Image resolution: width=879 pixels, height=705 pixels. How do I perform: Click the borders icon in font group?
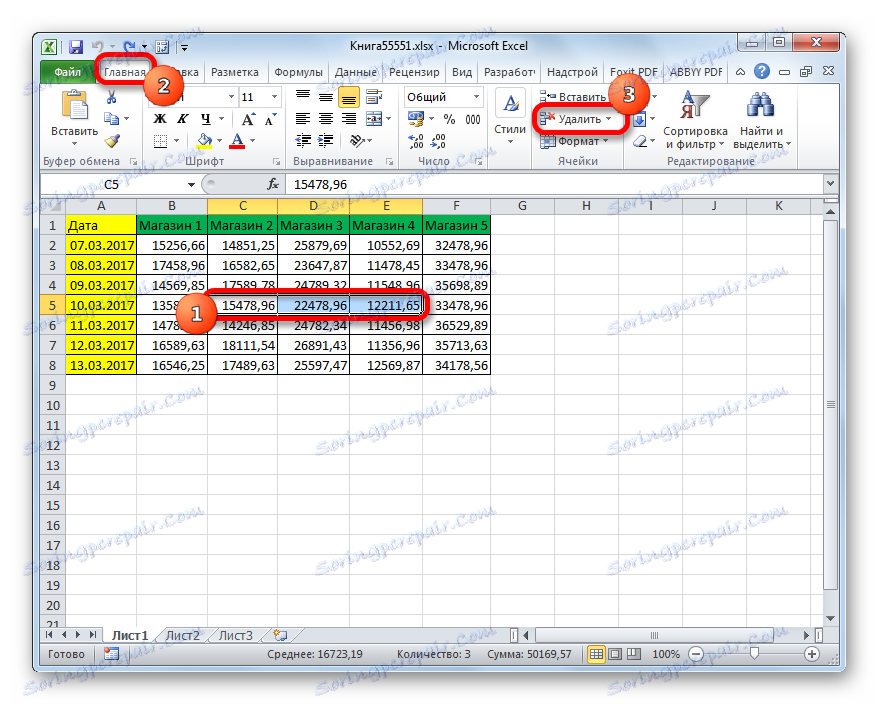160,141
